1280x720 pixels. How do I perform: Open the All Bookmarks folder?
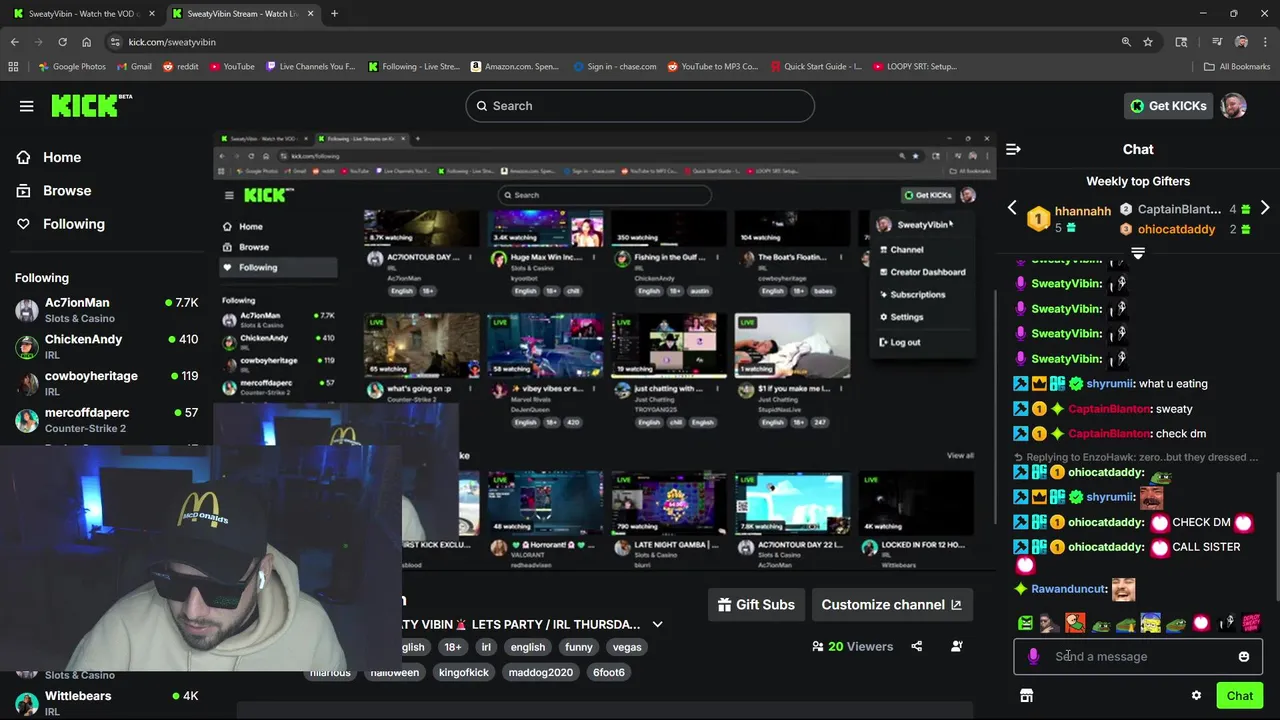tap(1238, 67)
